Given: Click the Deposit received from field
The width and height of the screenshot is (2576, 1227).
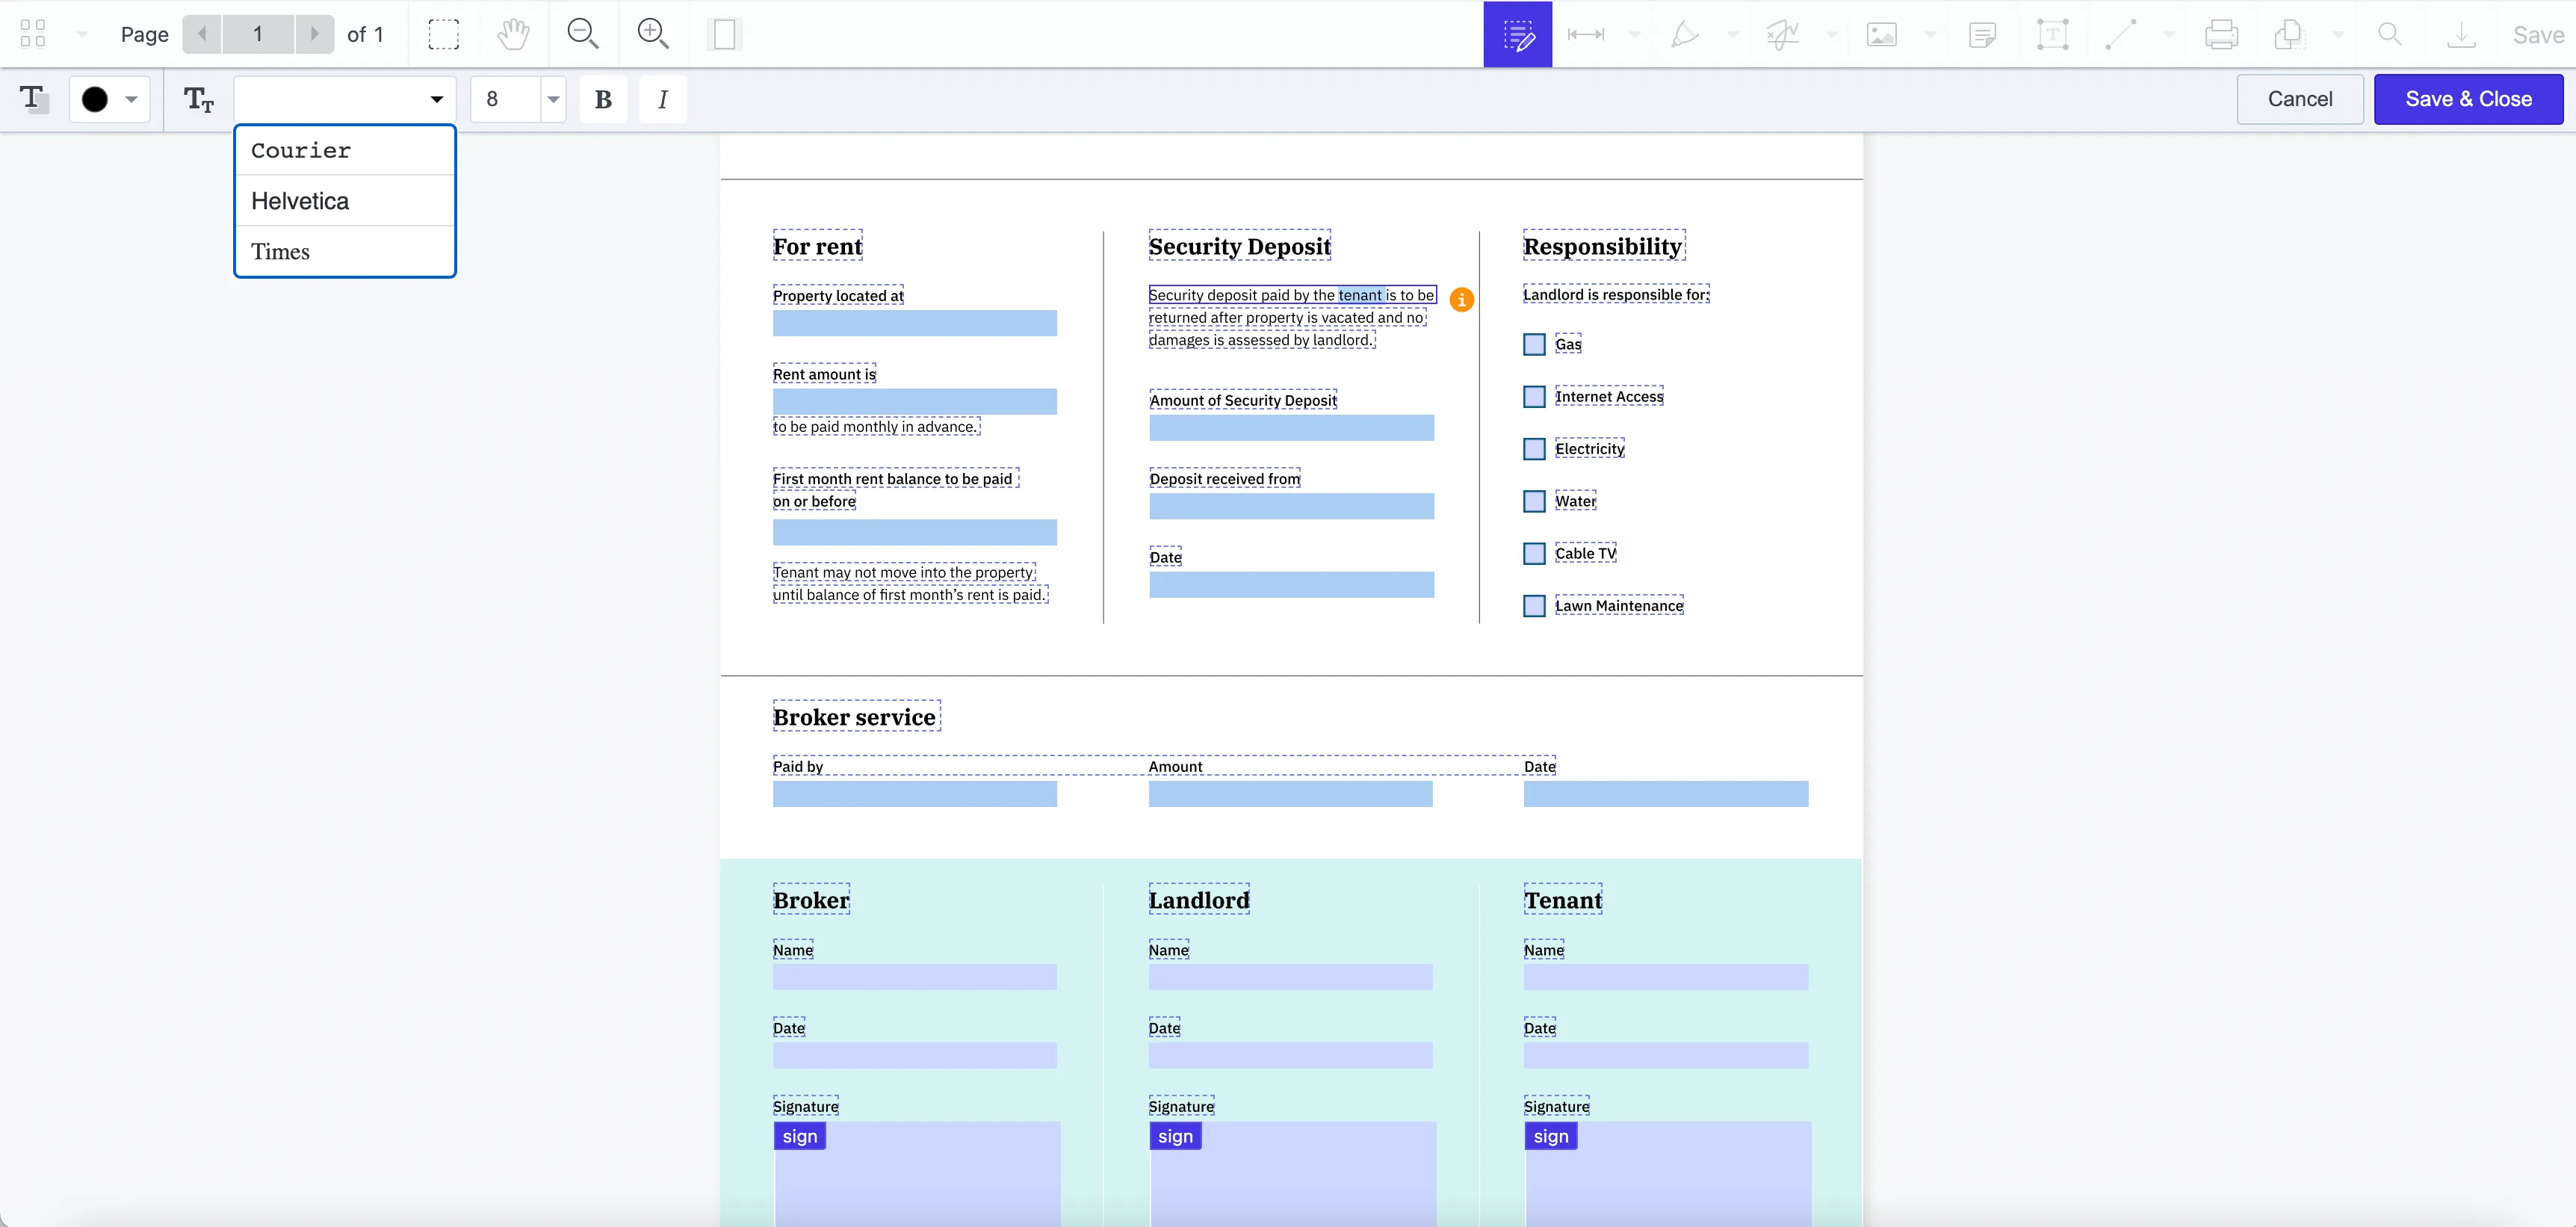Looking at the screenshot, I should pyautogui.click(x=1291, y=506).
